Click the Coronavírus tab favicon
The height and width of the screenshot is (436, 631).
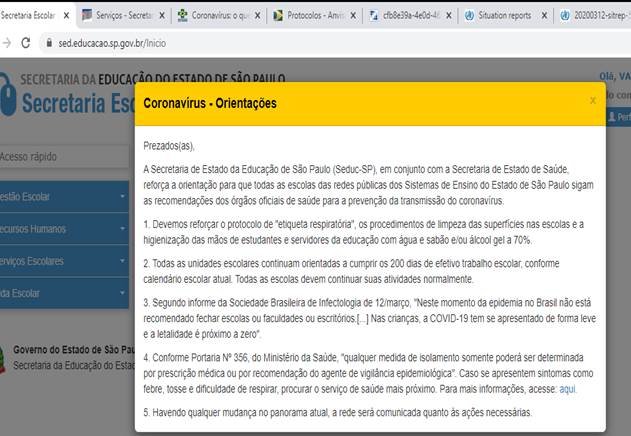click(x=183, y=15)
